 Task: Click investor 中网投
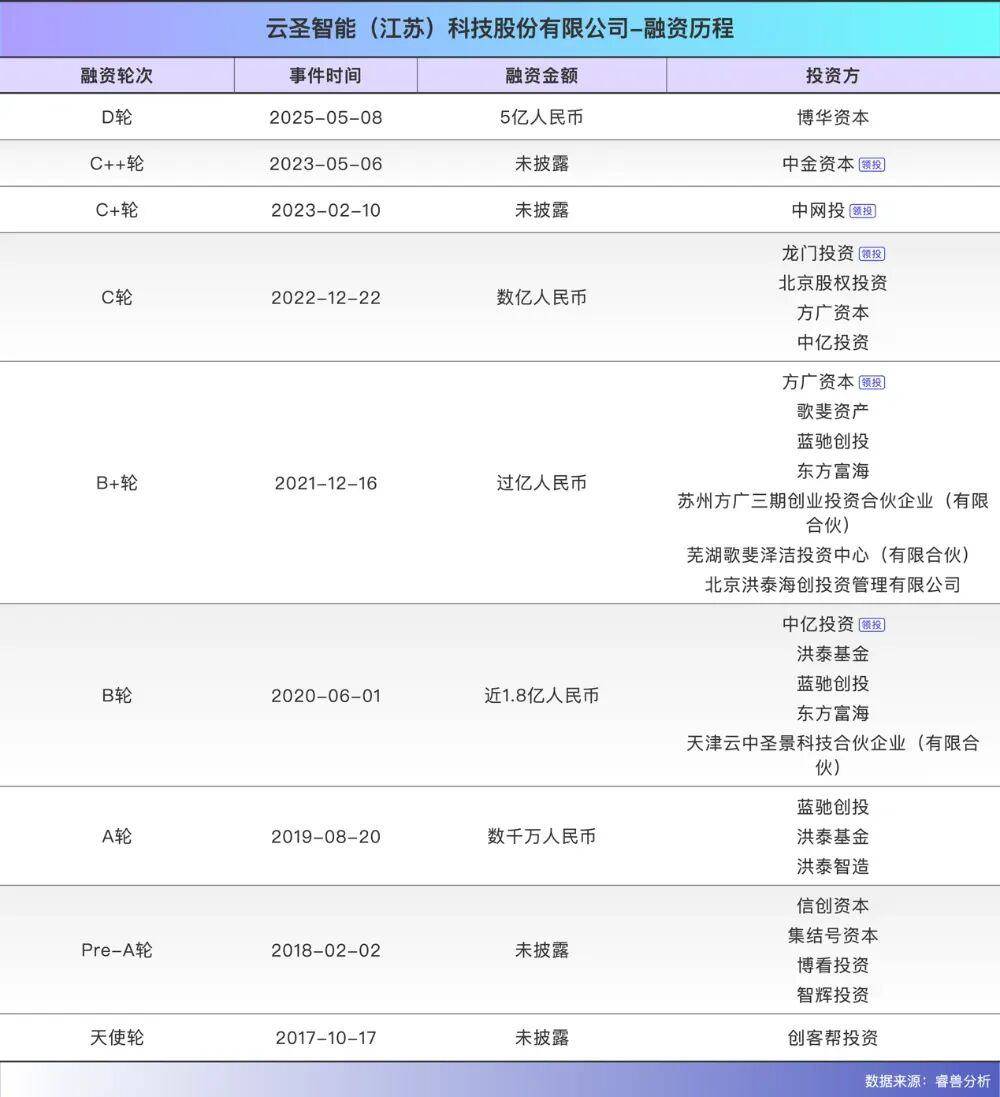point(818,210)
